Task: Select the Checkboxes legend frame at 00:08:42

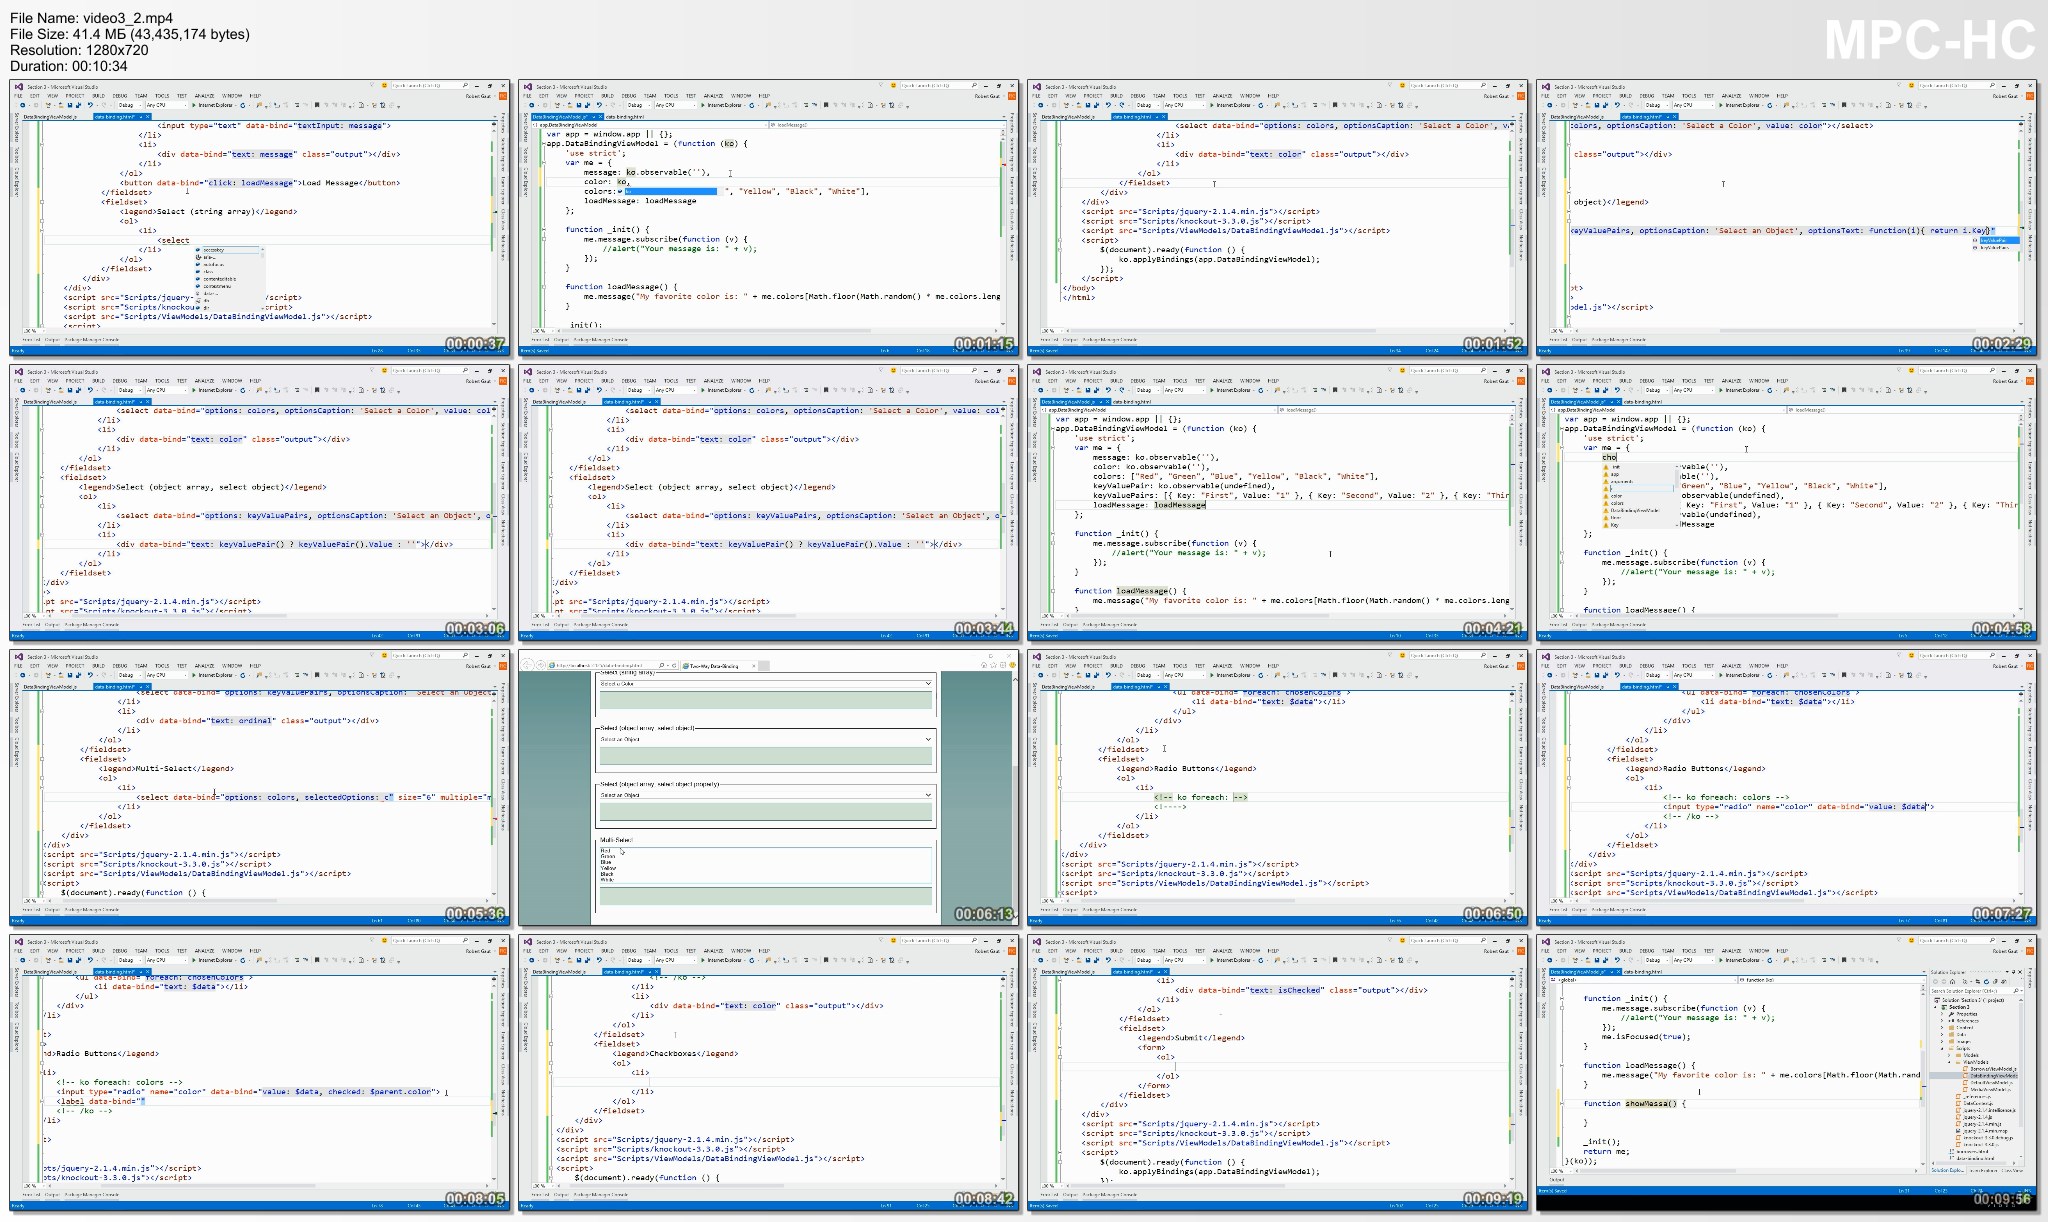Action: (769, 1073)
